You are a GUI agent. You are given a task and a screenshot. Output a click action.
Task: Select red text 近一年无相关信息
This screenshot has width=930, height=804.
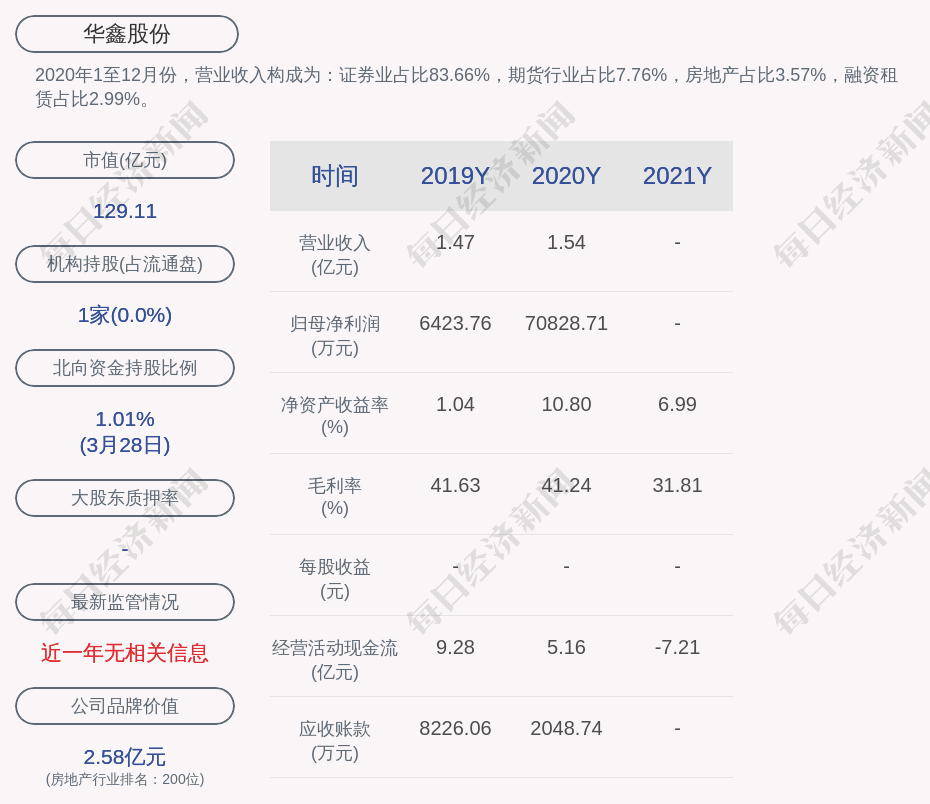click(x=125, y=653)
